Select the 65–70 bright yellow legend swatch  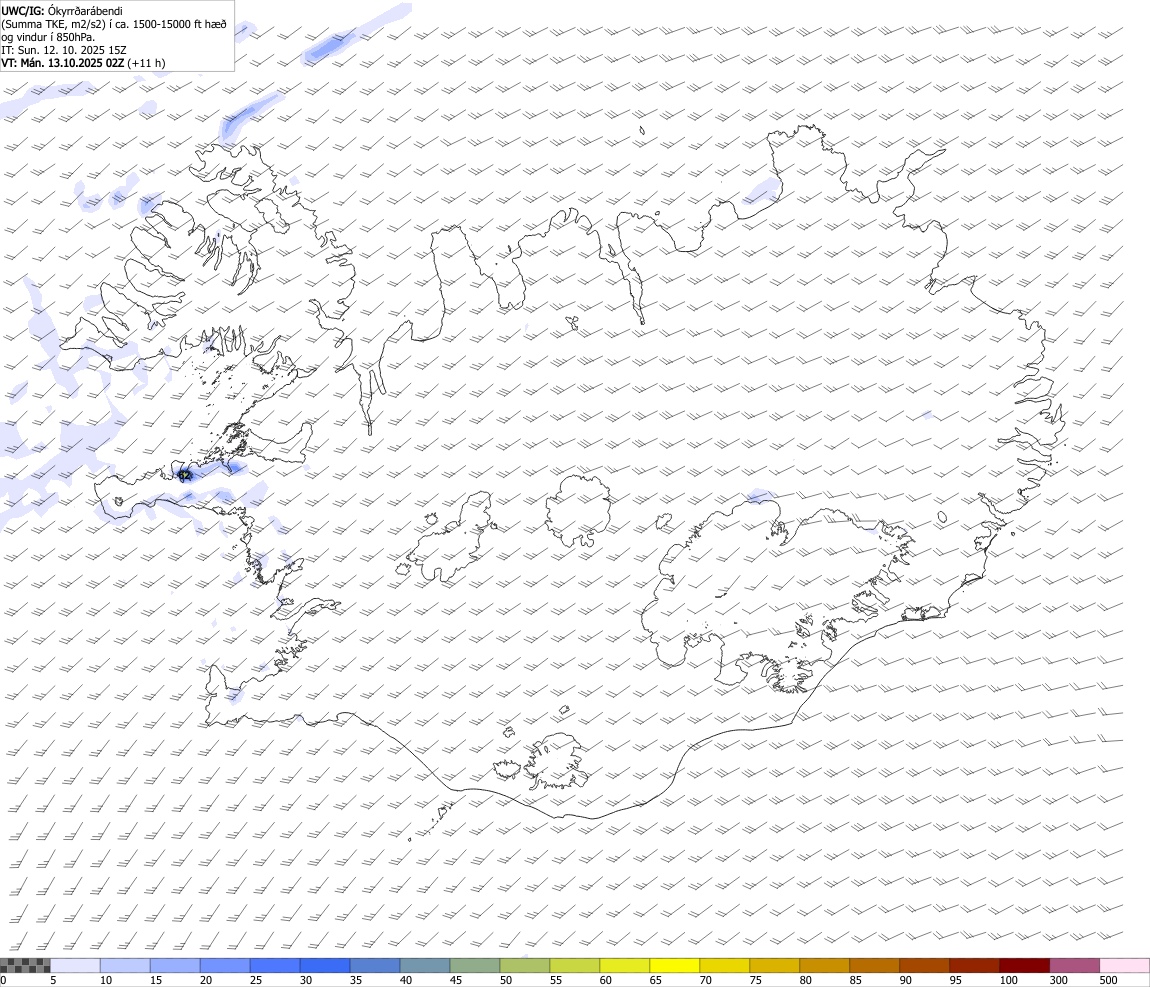click(675, 965)
